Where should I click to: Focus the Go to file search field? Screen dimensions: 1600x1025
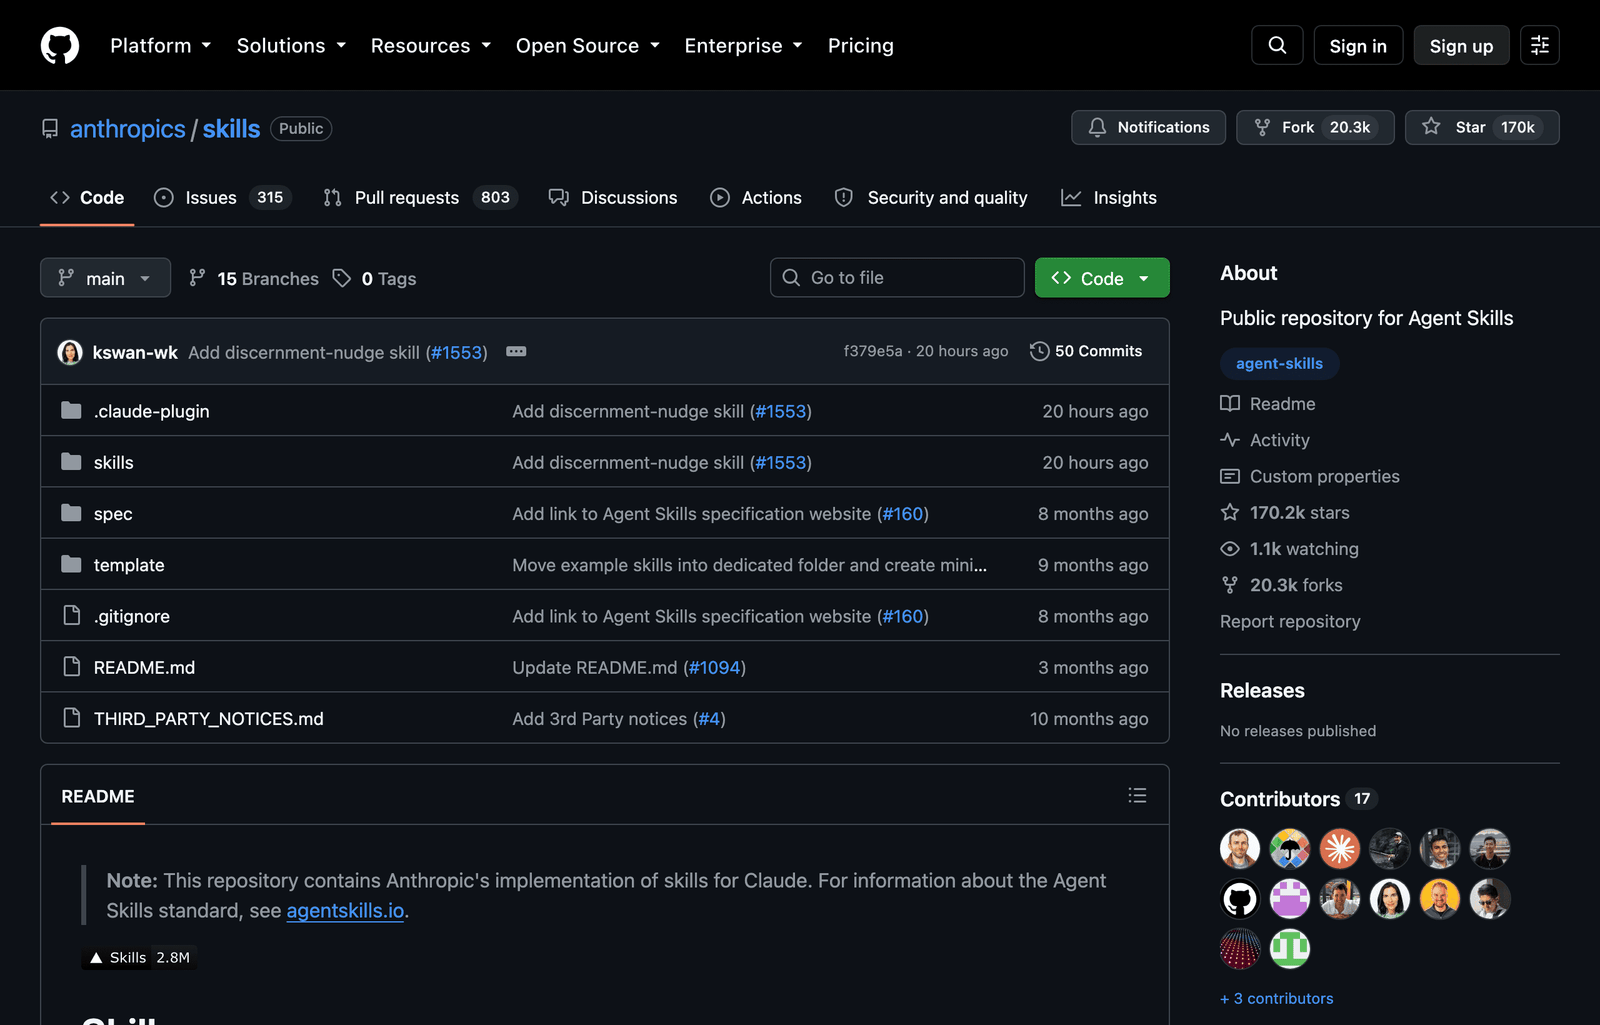[897, 277]
